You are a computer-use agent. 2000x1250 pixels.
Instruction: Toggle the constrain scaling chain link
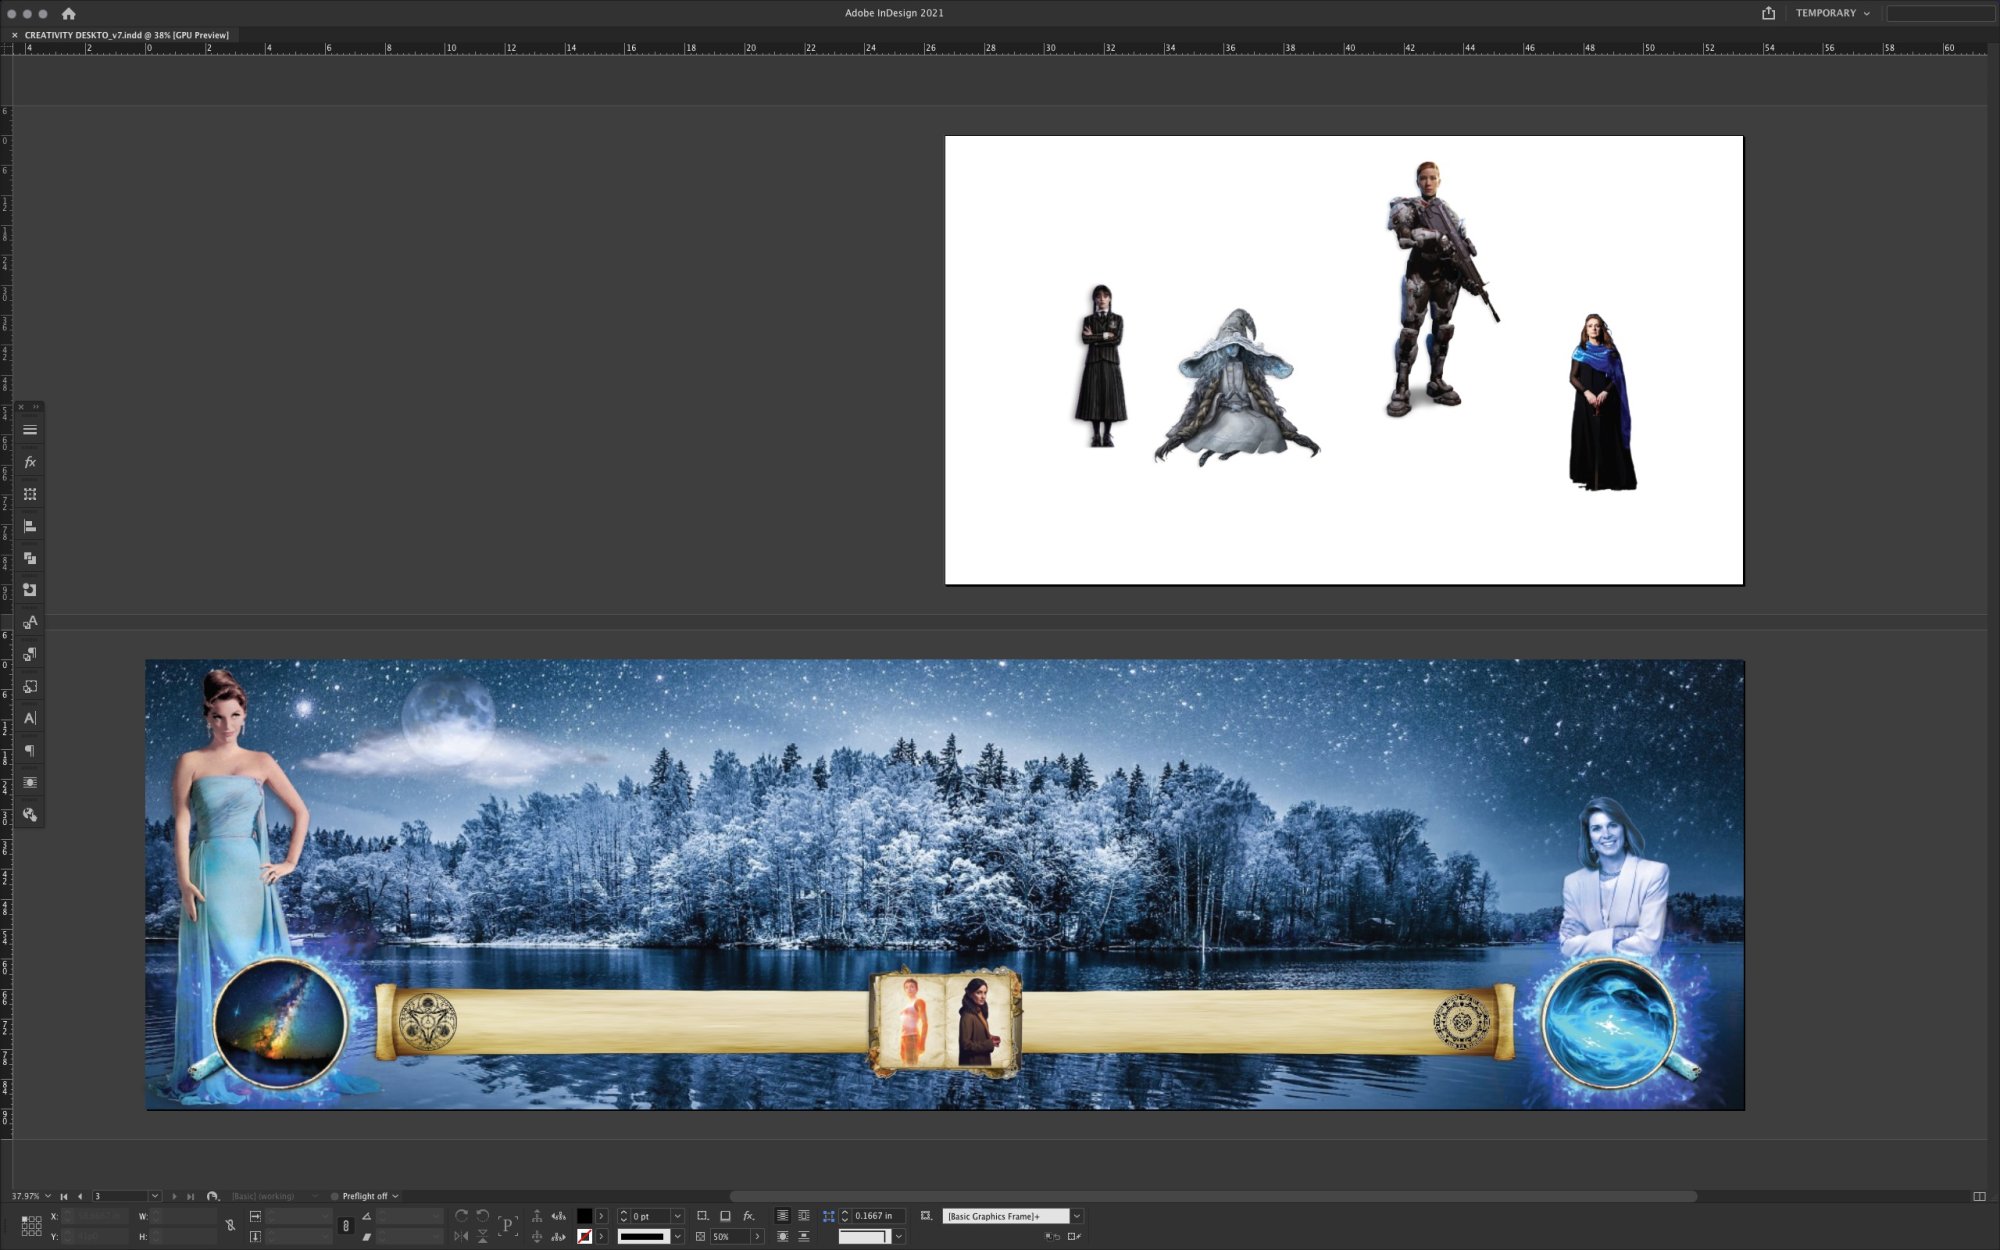click(346, 1226)
